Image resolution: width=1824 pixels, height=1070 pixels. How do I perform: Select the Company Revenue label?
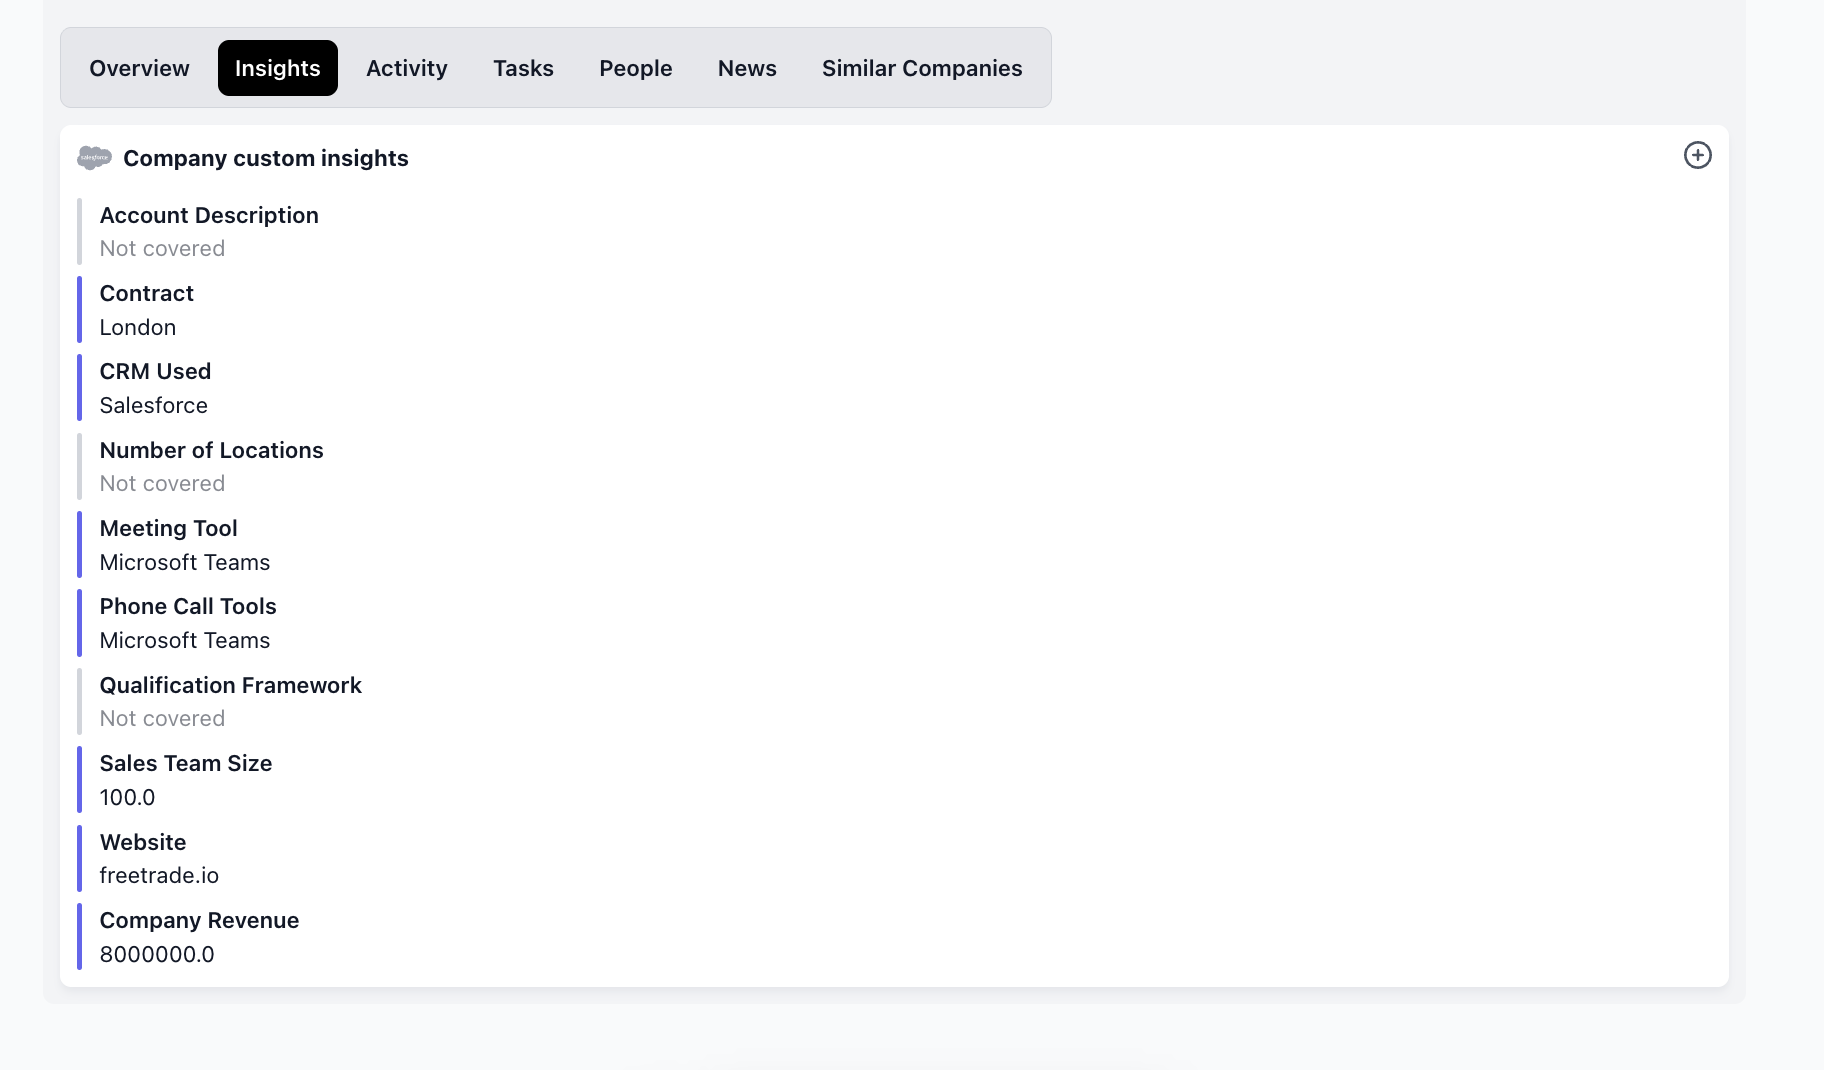[x=200, y=920]
